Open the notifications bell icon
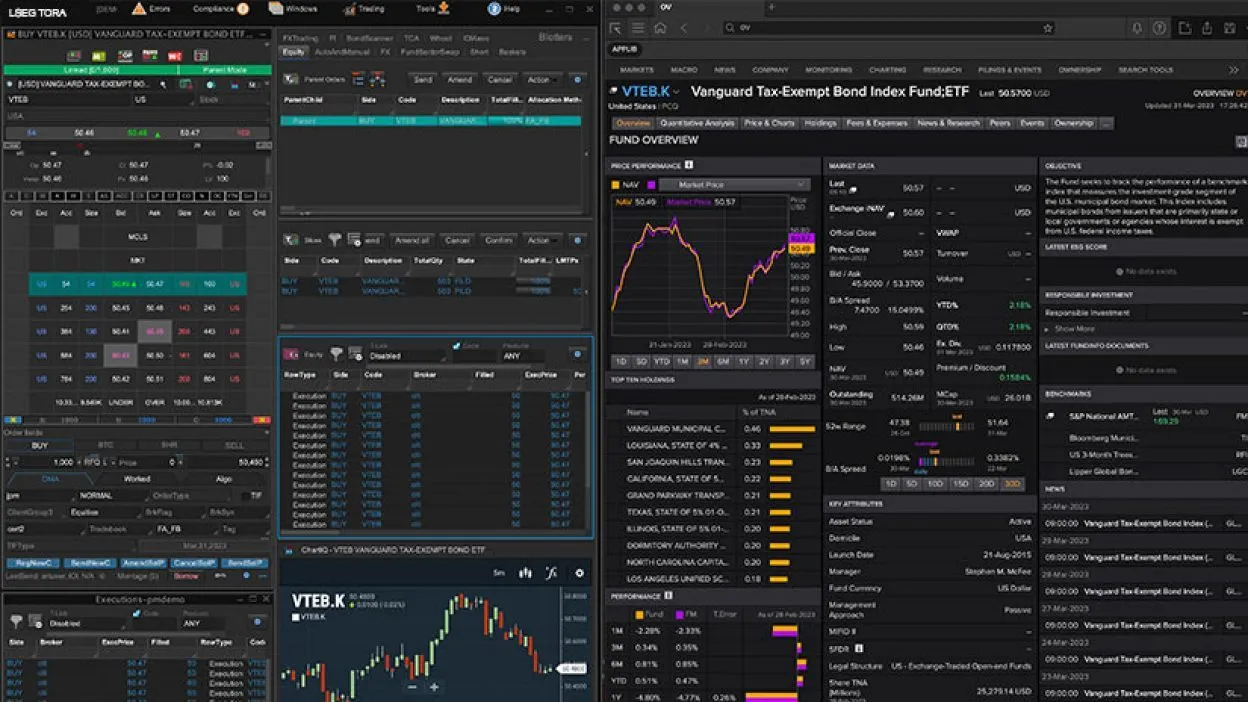 coord(1137,28)
